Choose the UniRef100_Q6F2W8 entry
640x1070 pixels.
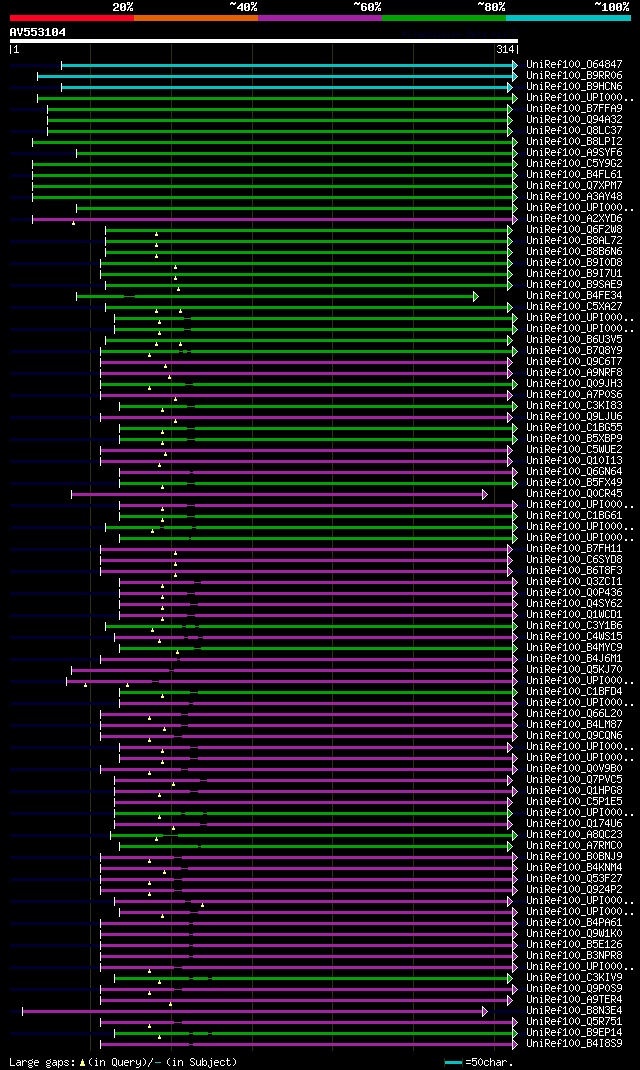(x=574, y=229)
